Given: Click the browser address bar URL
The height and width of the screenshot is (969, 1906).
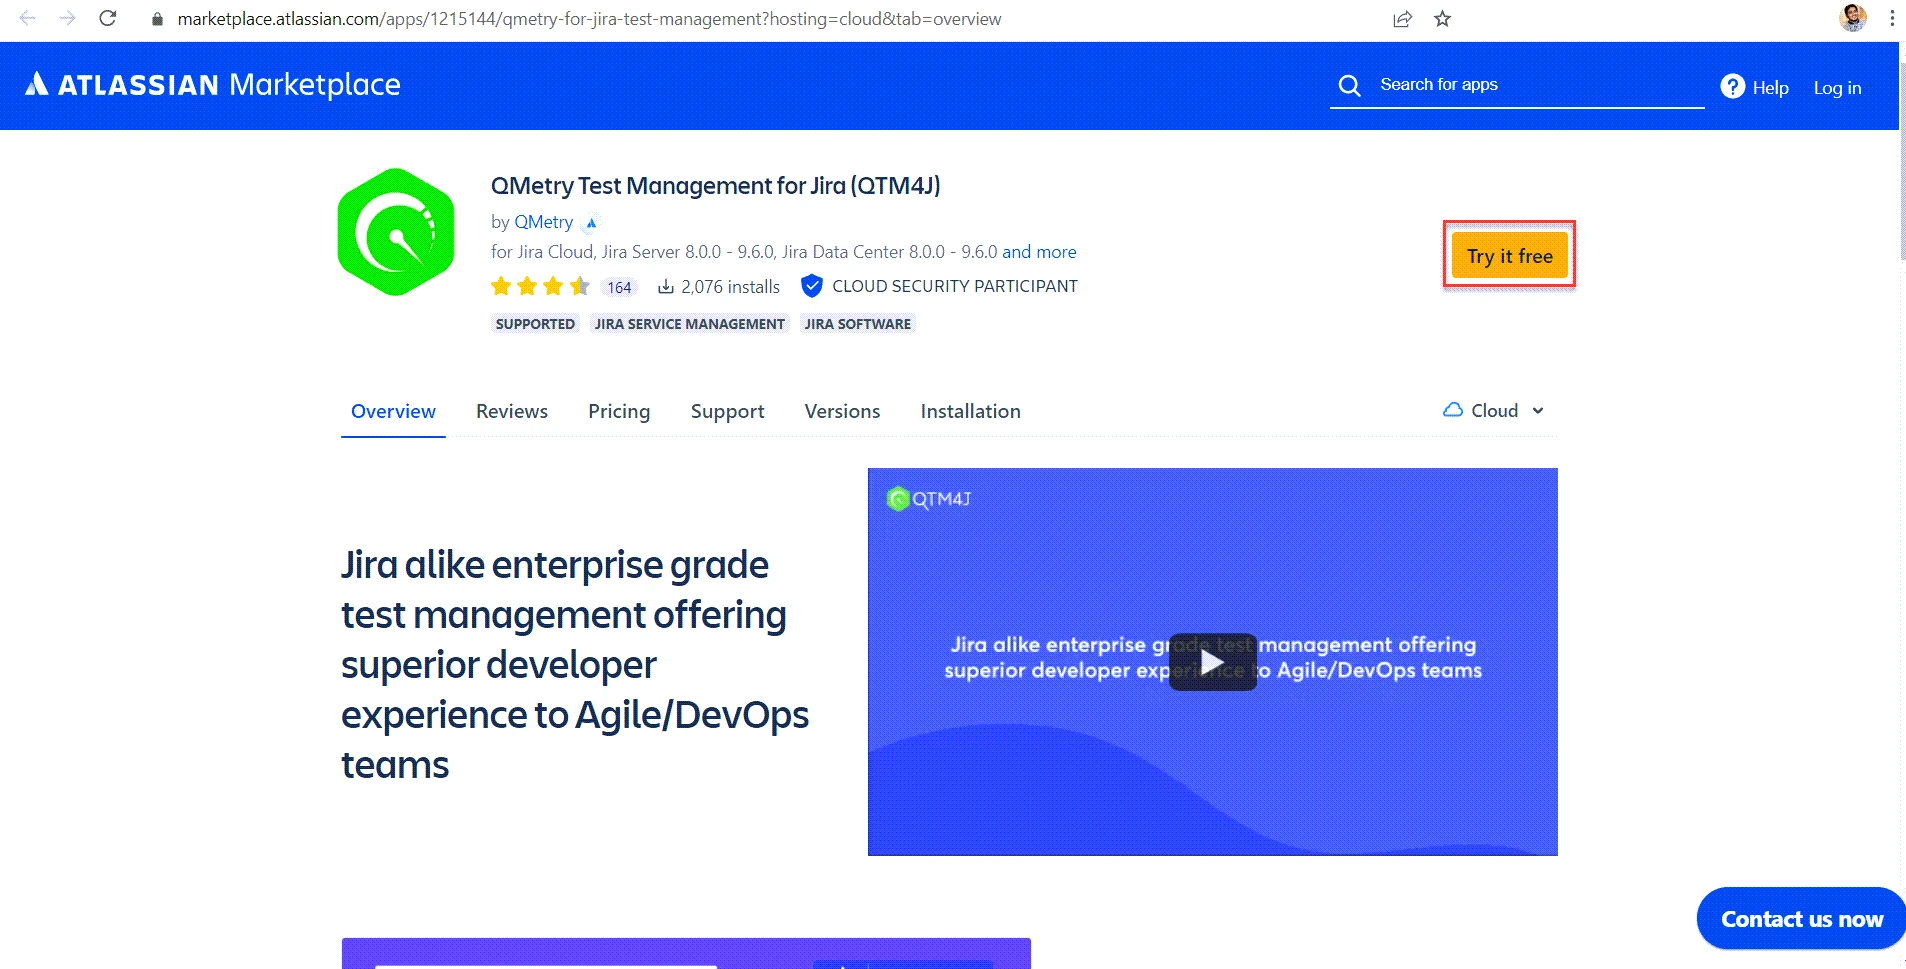Looking at the screenshot, I should (x=589, y=19).
